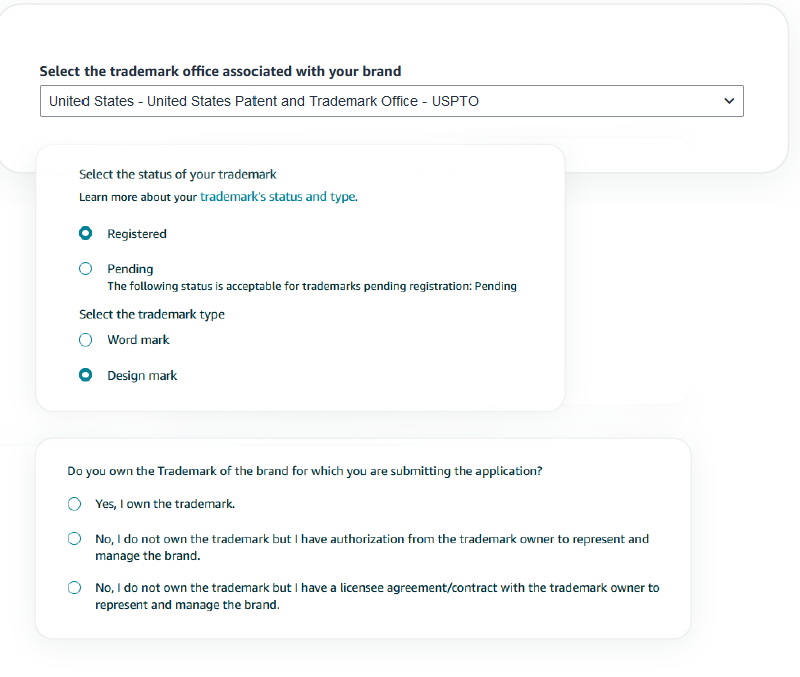Select the licensee agreement/contract radio circle
The width and height of the screenshot is (800, 677).
pyautogui.click(x=74, y=588)
